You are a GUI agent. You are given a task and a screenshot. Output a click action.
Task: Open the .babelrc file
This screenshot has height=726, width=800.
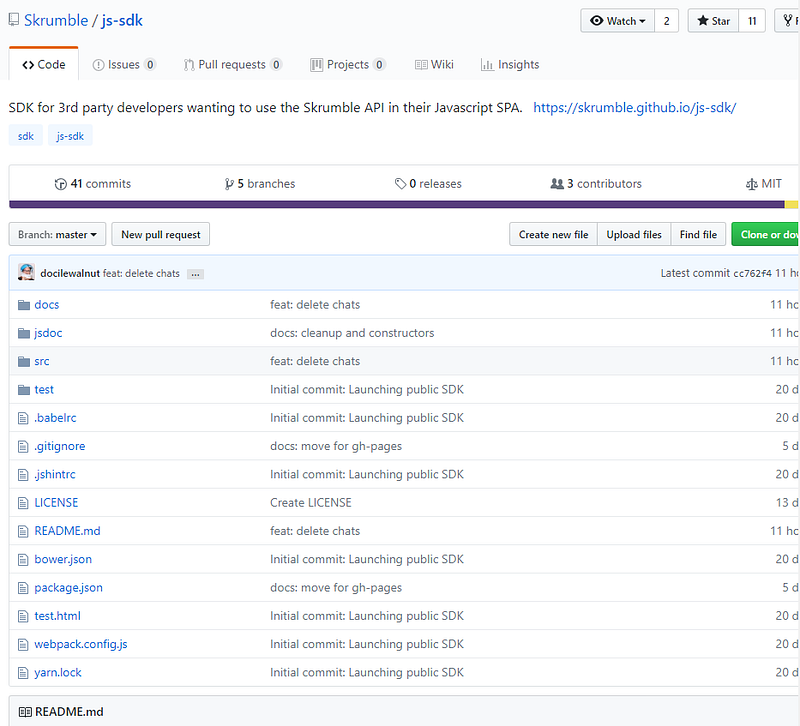click(x=55, y=418)
